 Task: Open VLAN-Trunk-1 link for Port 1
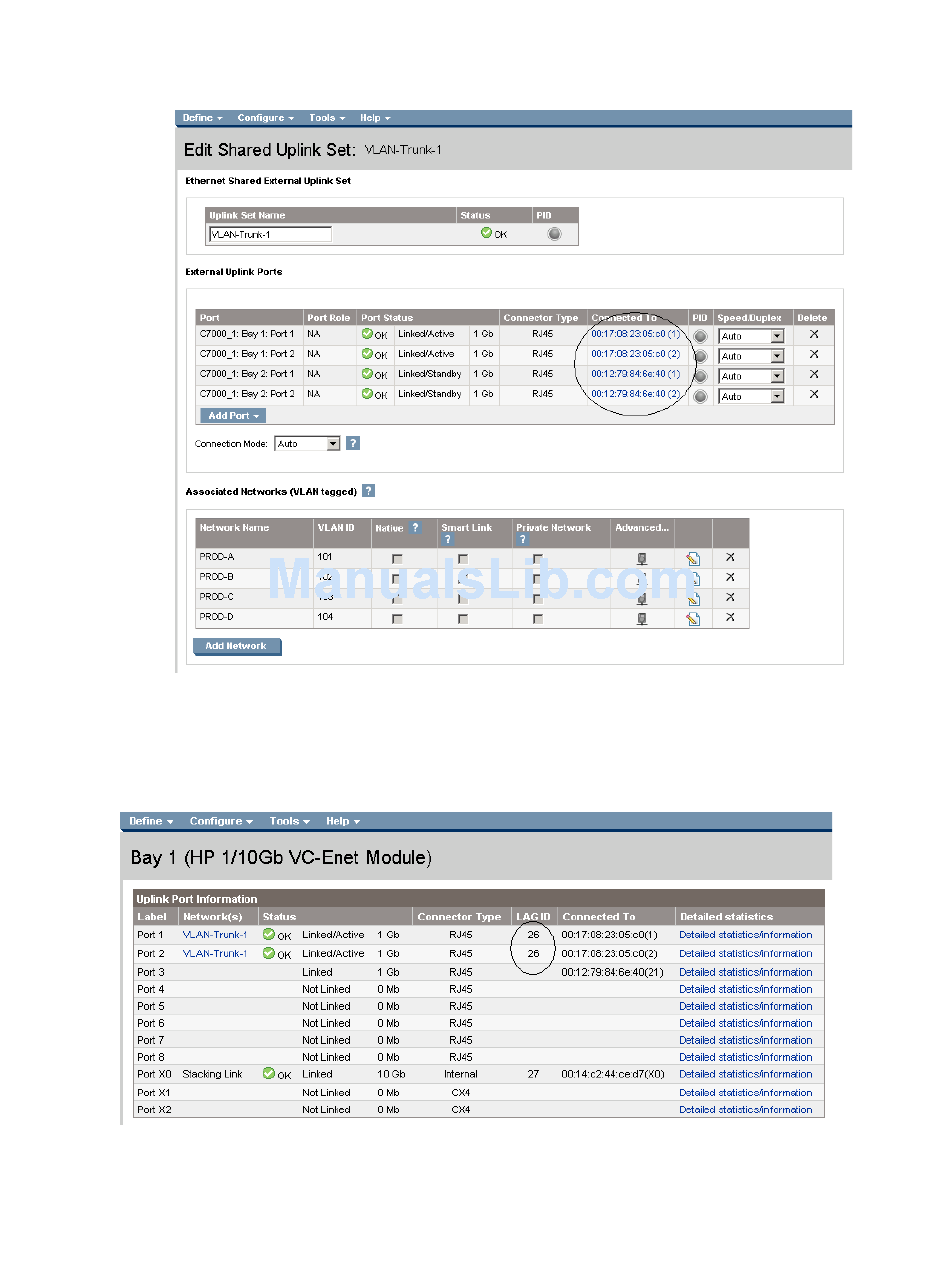[x=215, y=935]
